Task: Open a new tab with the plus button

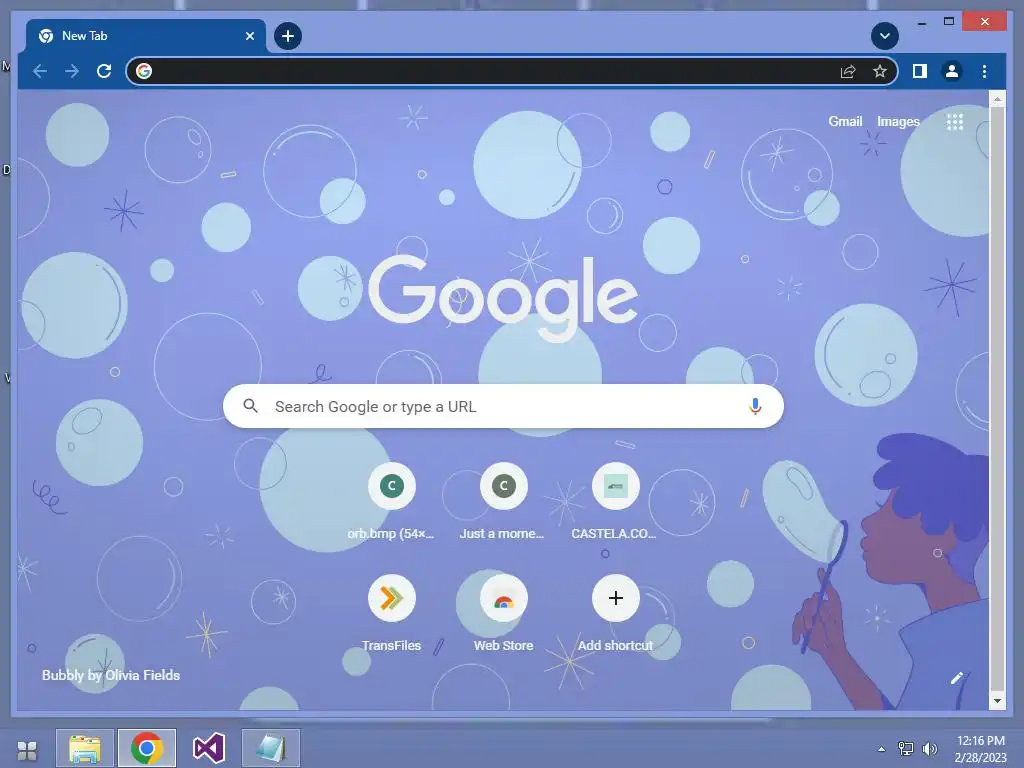Action: pos(288,36)
